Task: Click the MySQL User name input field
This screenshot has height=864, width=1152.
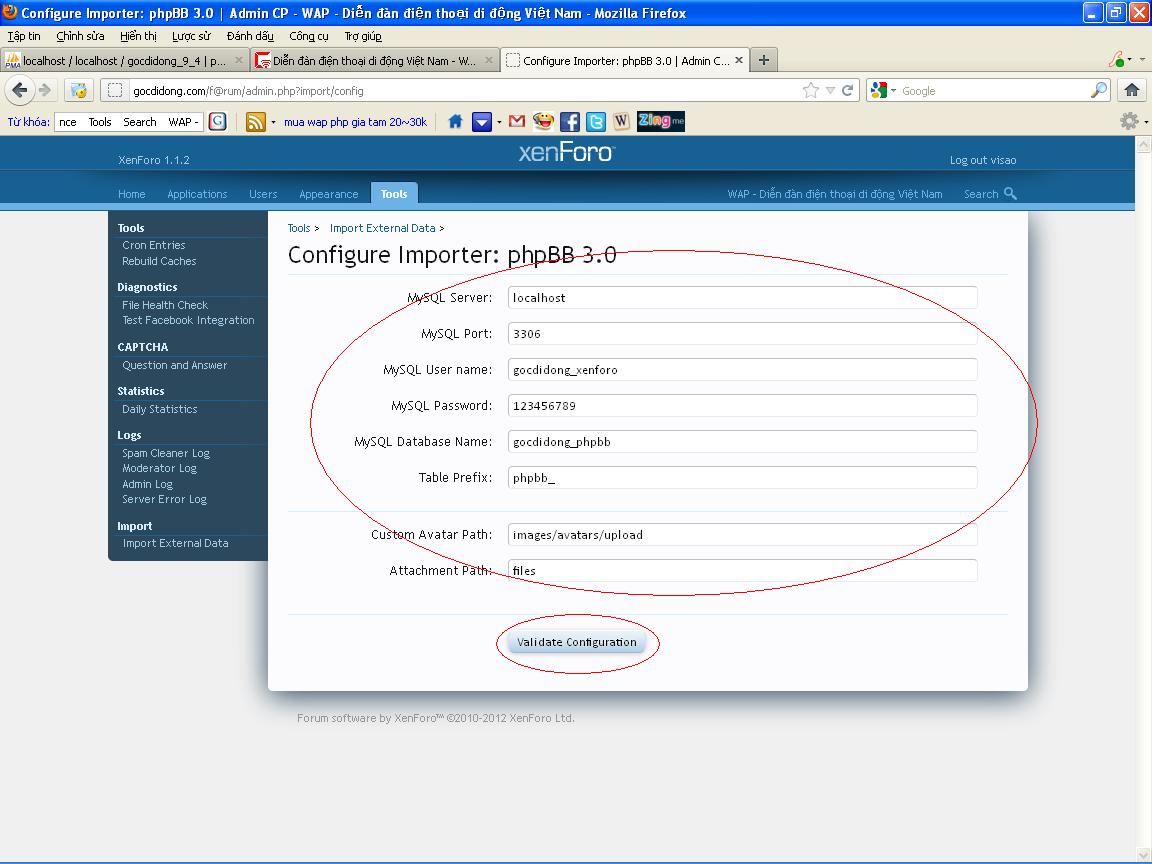Action: (743, 370)
